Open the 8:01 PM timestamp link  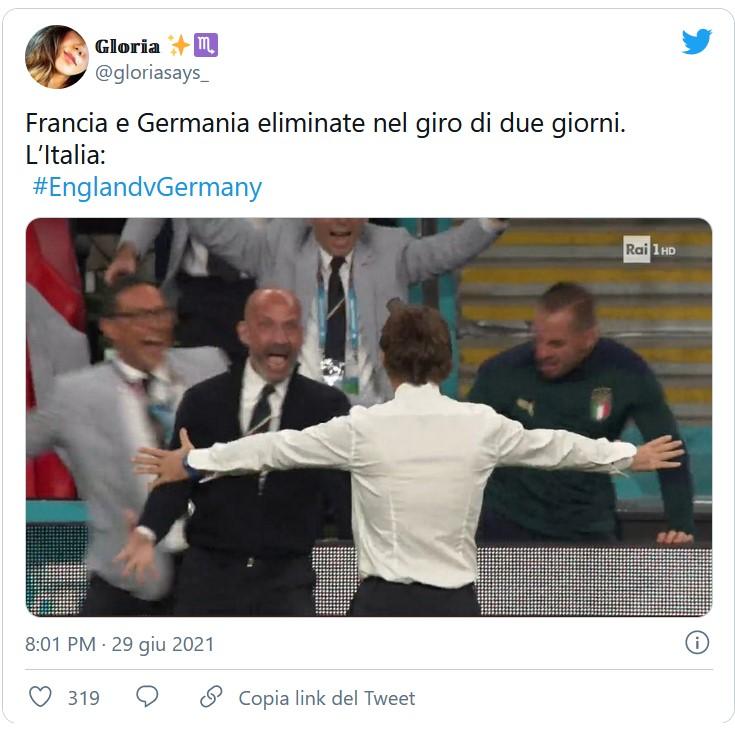[60, 644]
